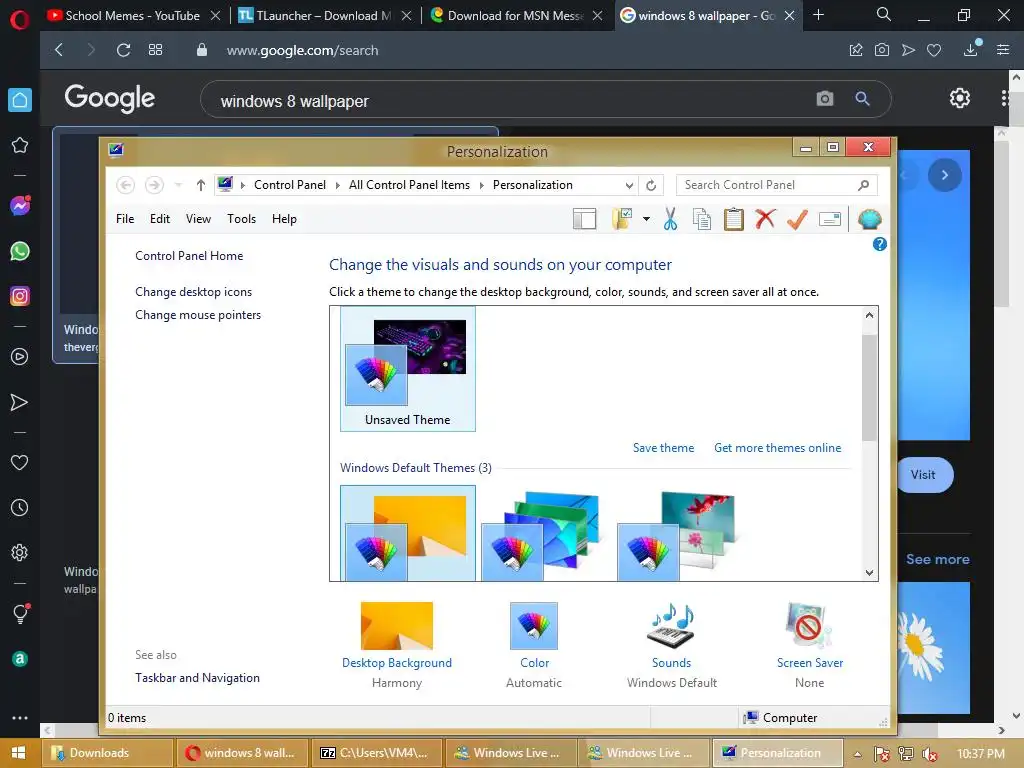Open a new Opera tab
Viewport: 1024px width, 768px height.
pos(818,14)
